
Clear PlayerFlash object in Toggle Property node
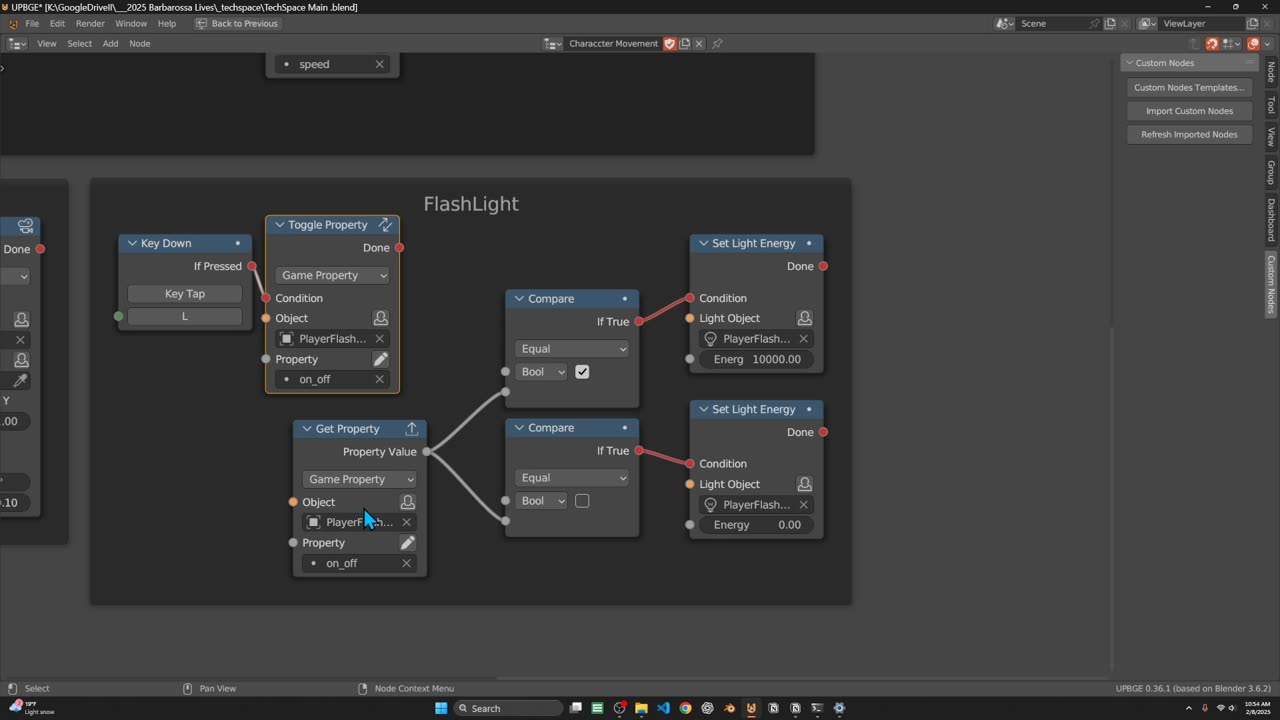pos(380,339)
